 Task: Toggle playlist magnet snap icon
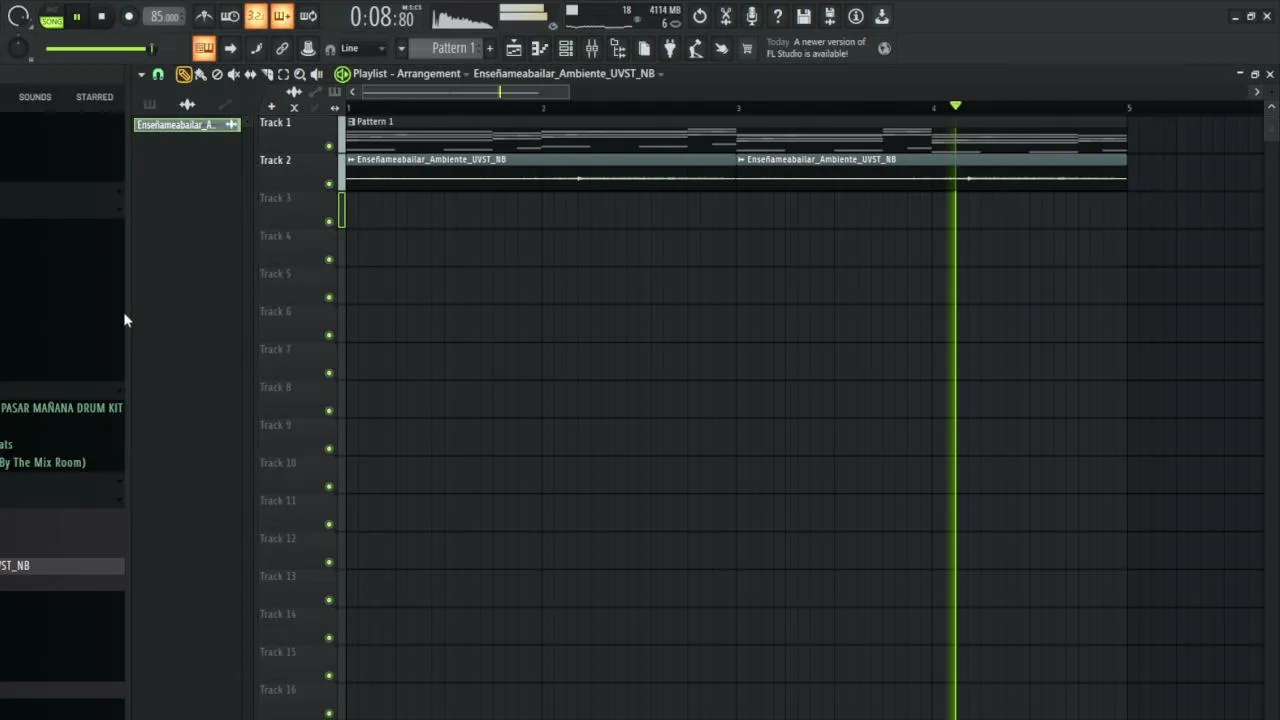coord(158,74)
